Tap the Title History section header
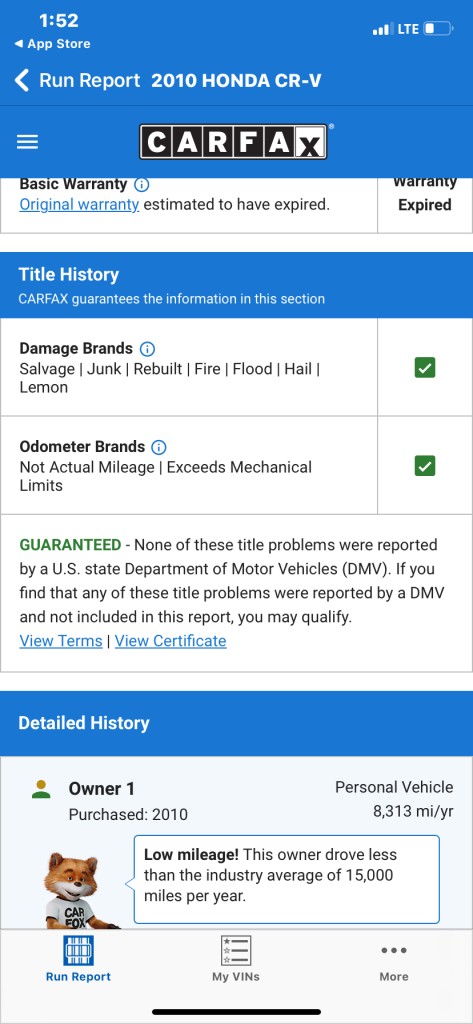The height and width of the screenshot is (1024, 473). click(x=236, y=285)
